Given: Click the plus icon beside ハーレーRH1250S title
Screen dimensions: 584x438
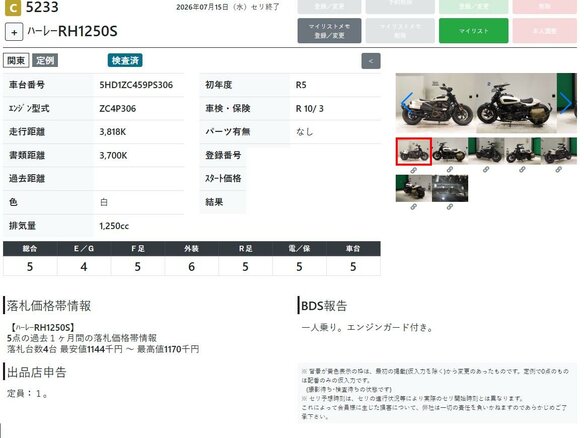Looking at the screenshot, I should pyautogui.click(x=14, y=32).
